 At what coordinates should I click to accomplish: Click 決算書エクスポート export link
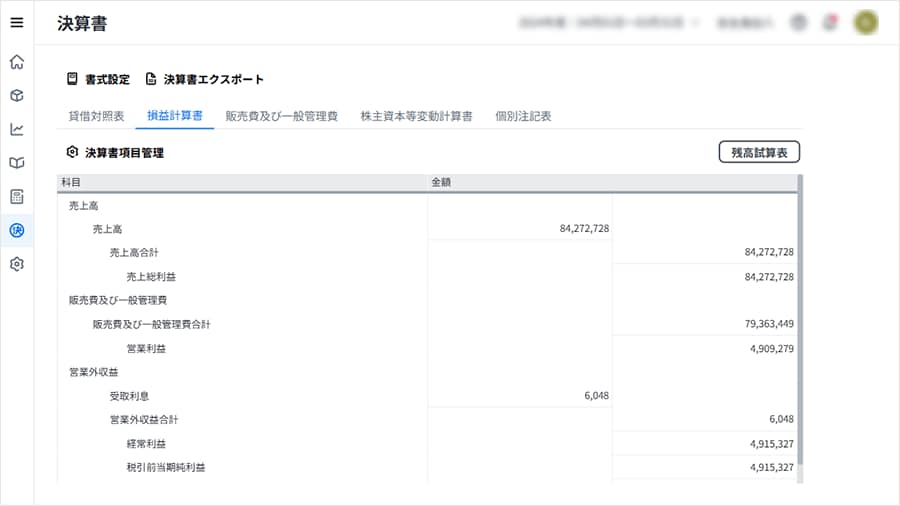click(x=205, y=79)
